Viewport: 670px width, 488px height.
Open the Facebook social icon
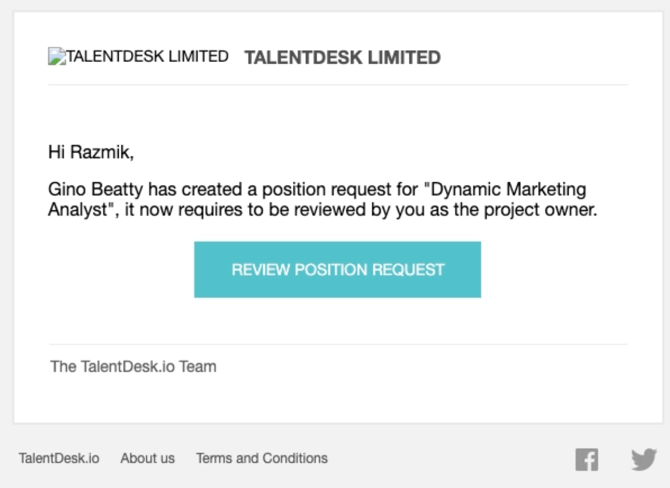(587, 459)
